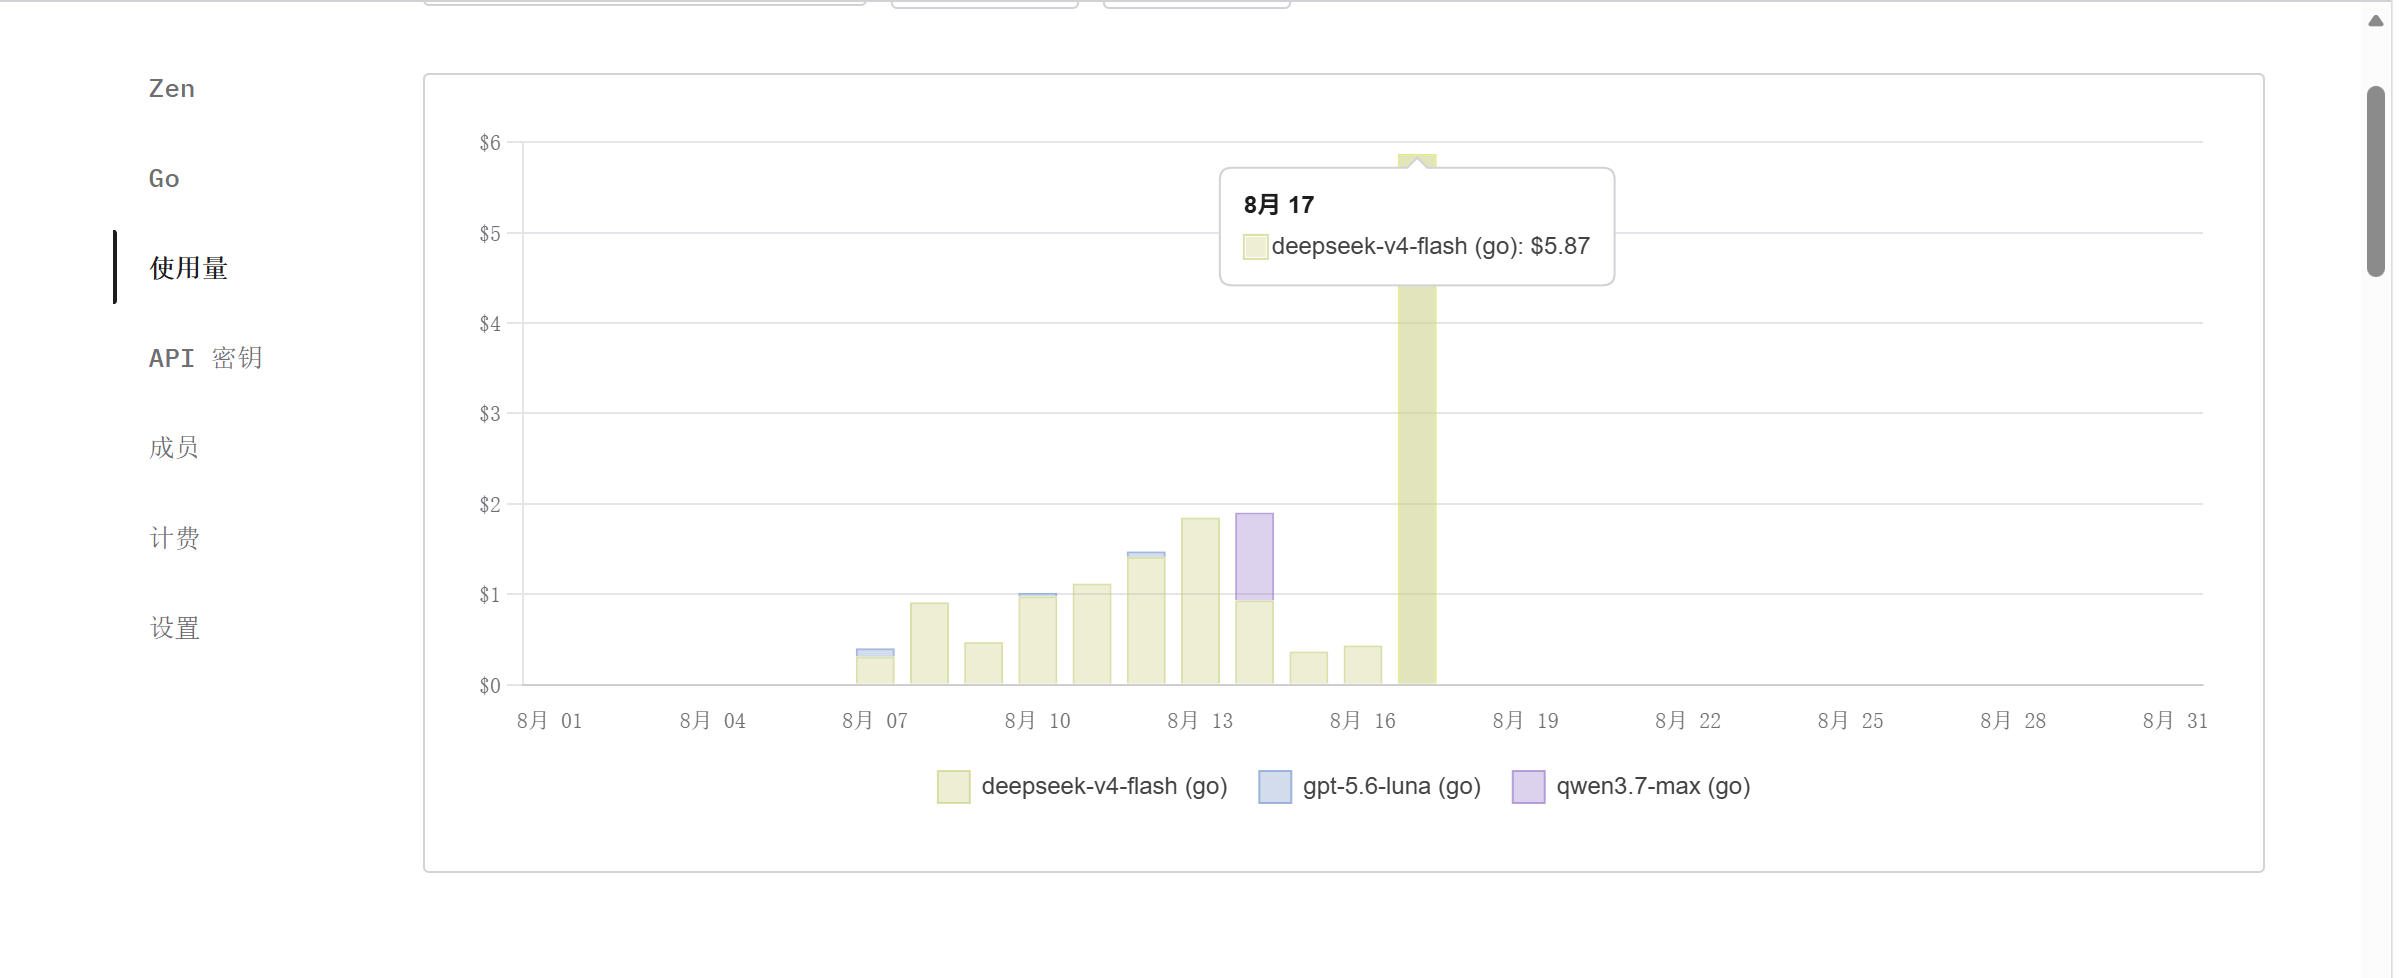Open the 计费 page
Viewport: 2399px width, 978px height.
click(174, 538)
